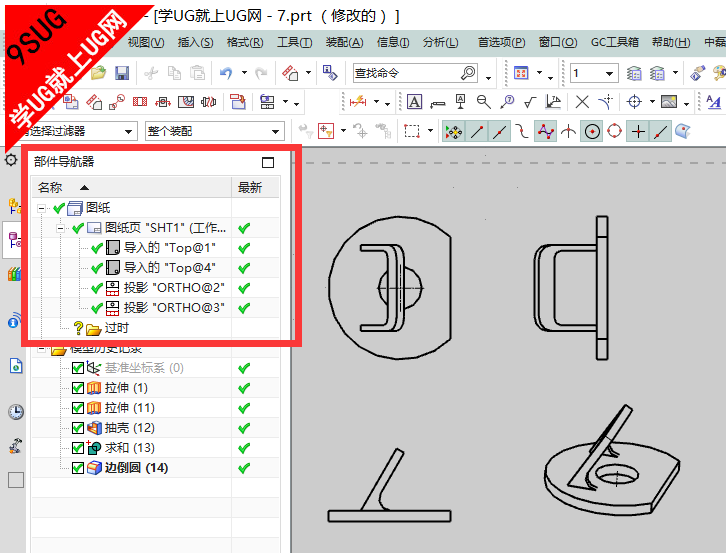
Task: Uncheck the 抽壳 (12) feature checkbox
Action: coord(78,427)
